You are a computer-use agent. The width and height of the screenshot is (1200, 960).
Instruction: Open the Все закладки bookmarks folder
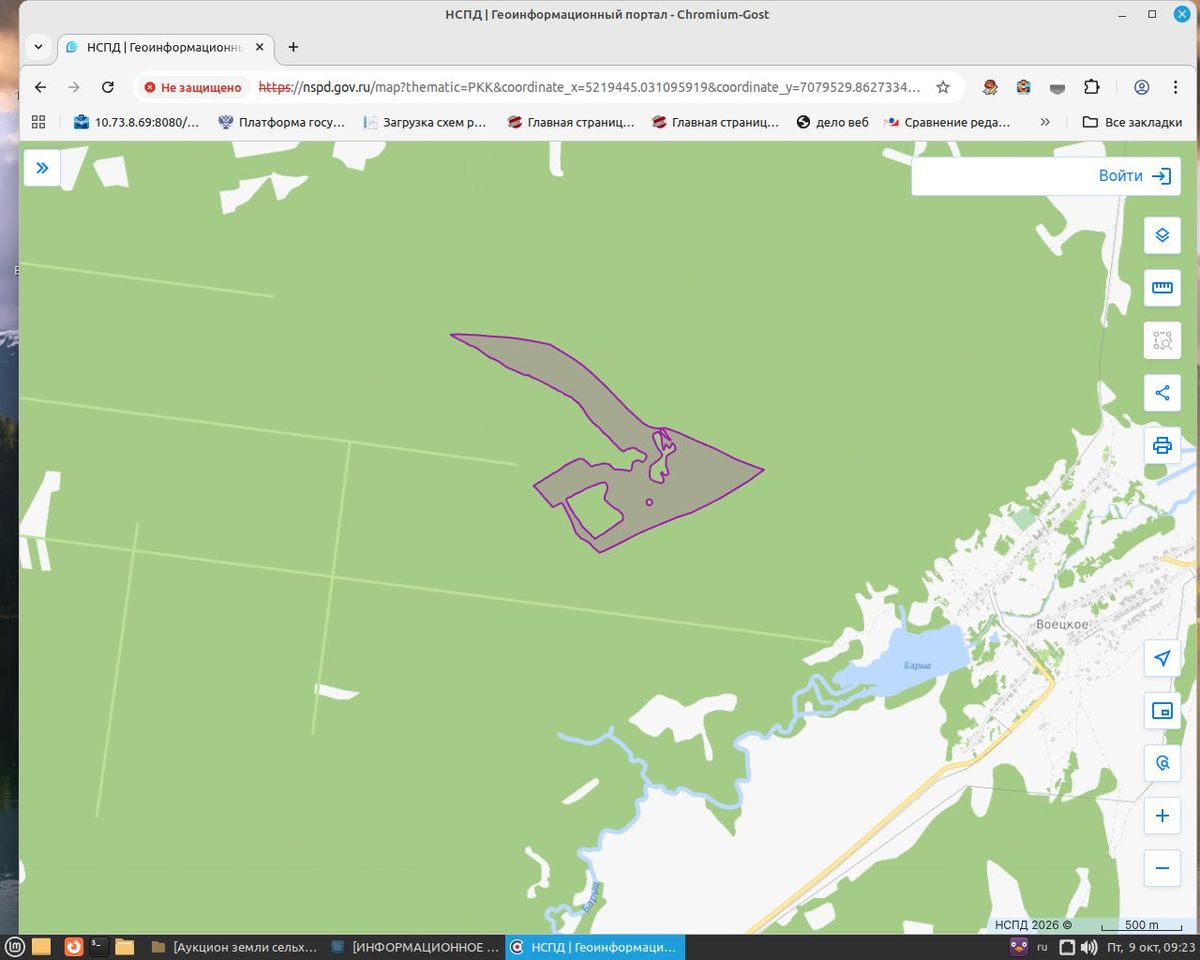(1132, 122)
